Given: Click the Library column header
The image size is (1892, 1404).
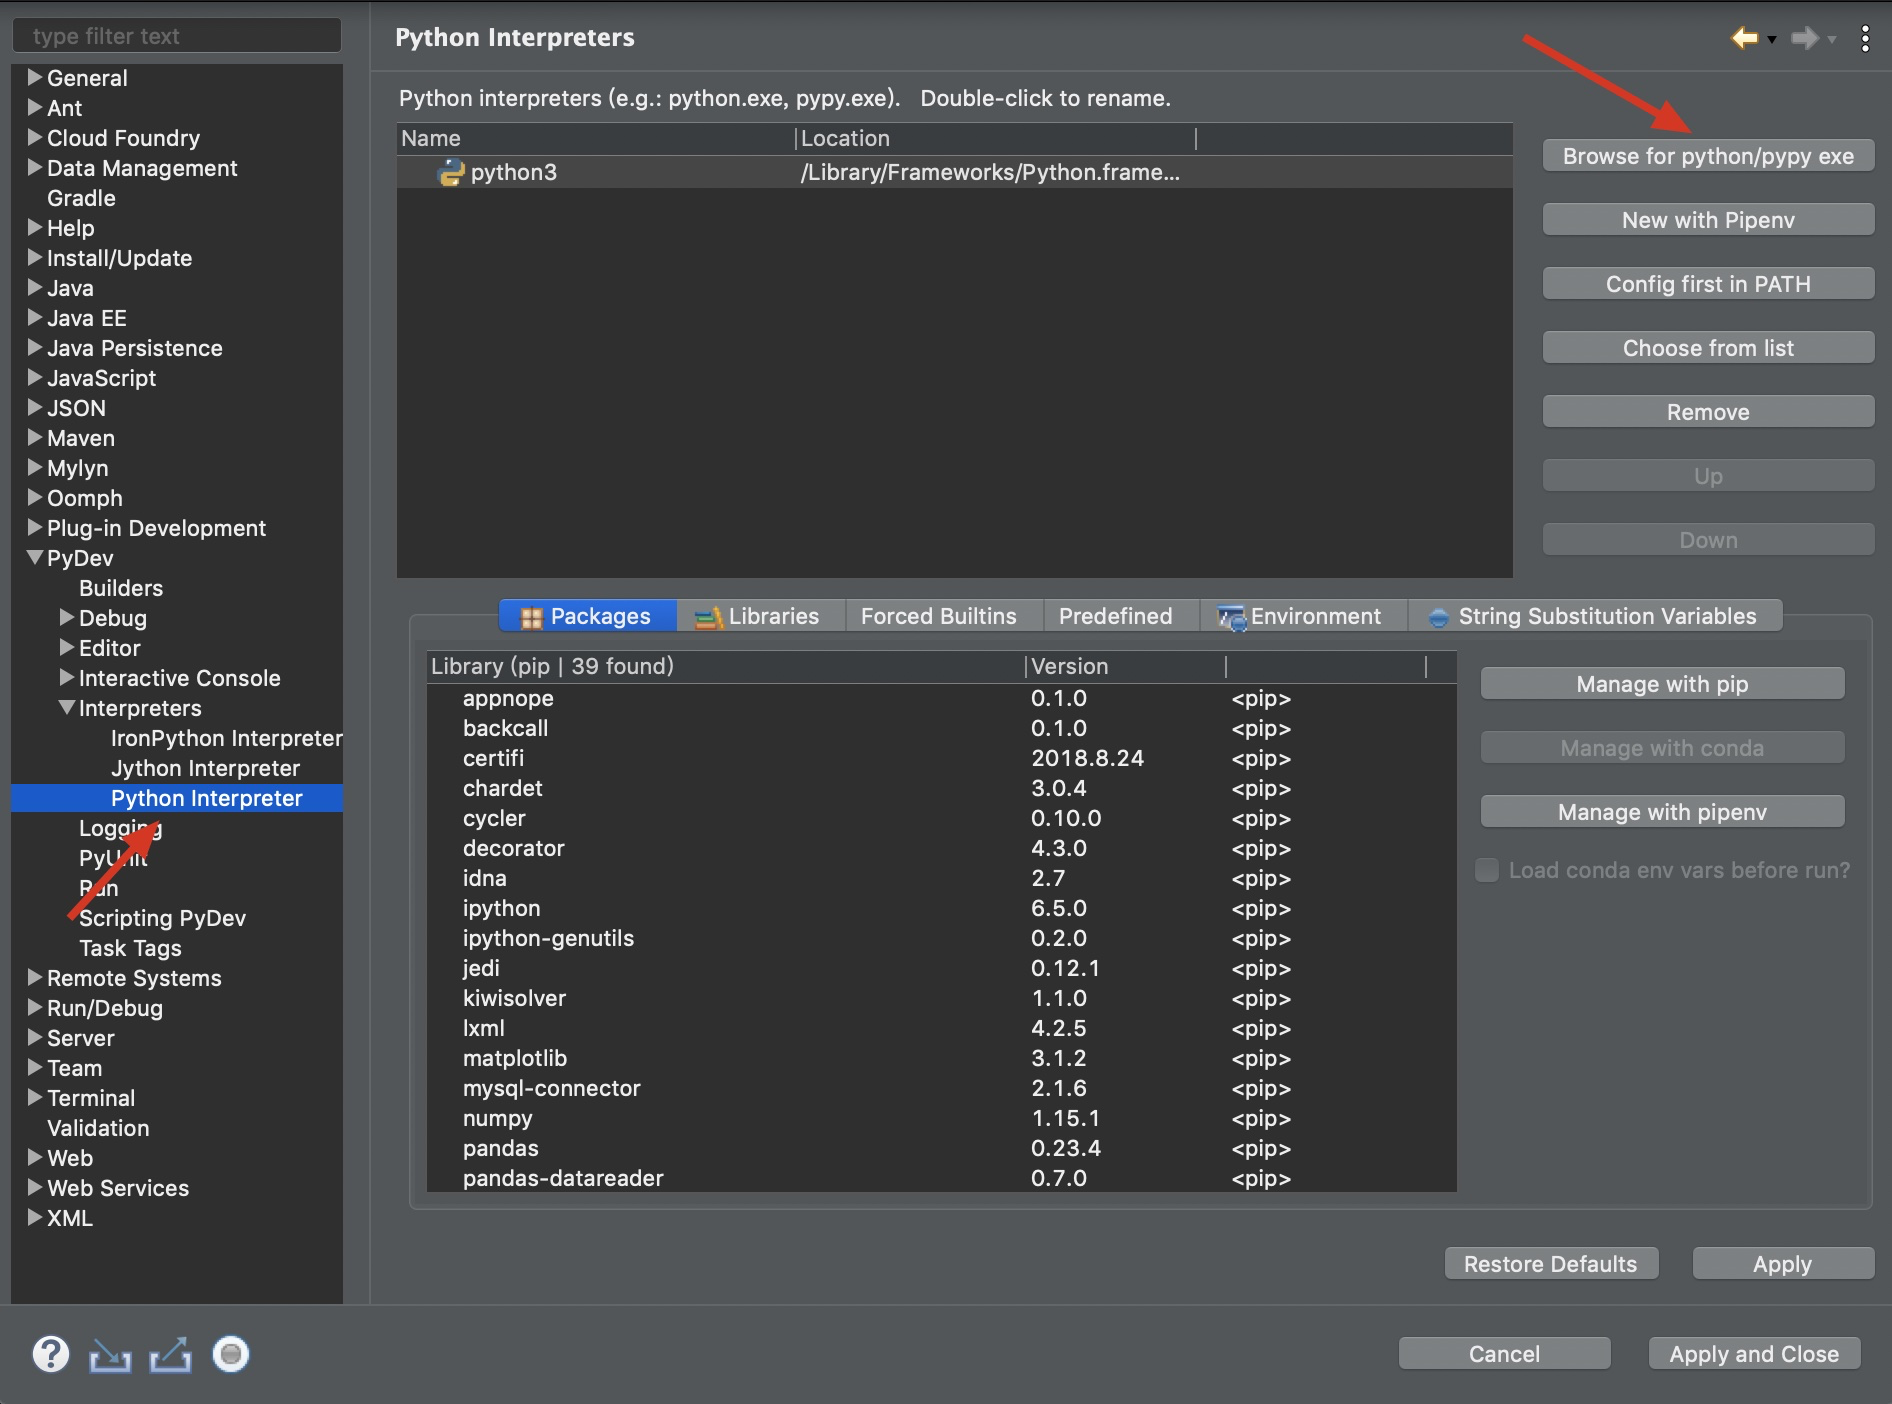Looking at the screenshot, I should point(726,667).
